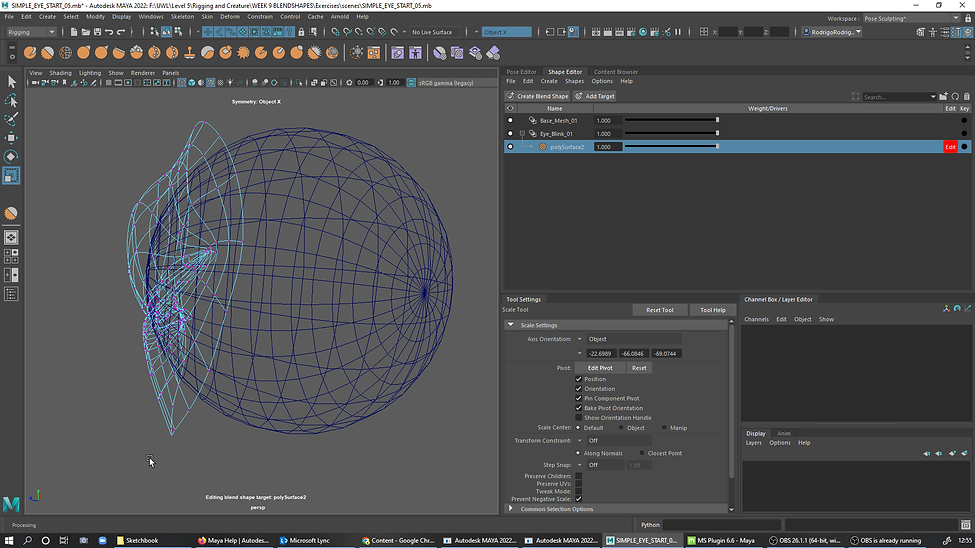The height and width of the screenshot is (548, 975).
Task: Click the Add Target button
Action: (595, 96)
